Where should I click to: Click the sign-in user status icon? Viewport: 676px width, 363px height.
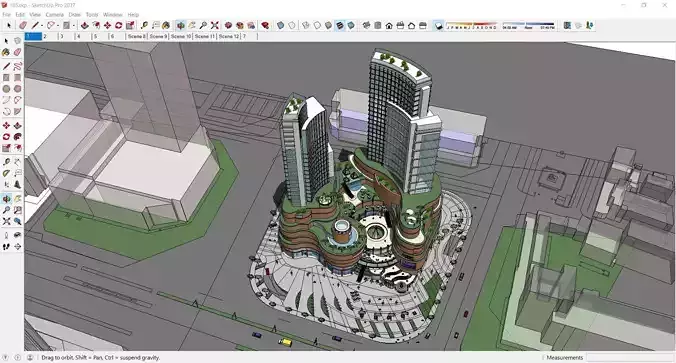point(30,357)
